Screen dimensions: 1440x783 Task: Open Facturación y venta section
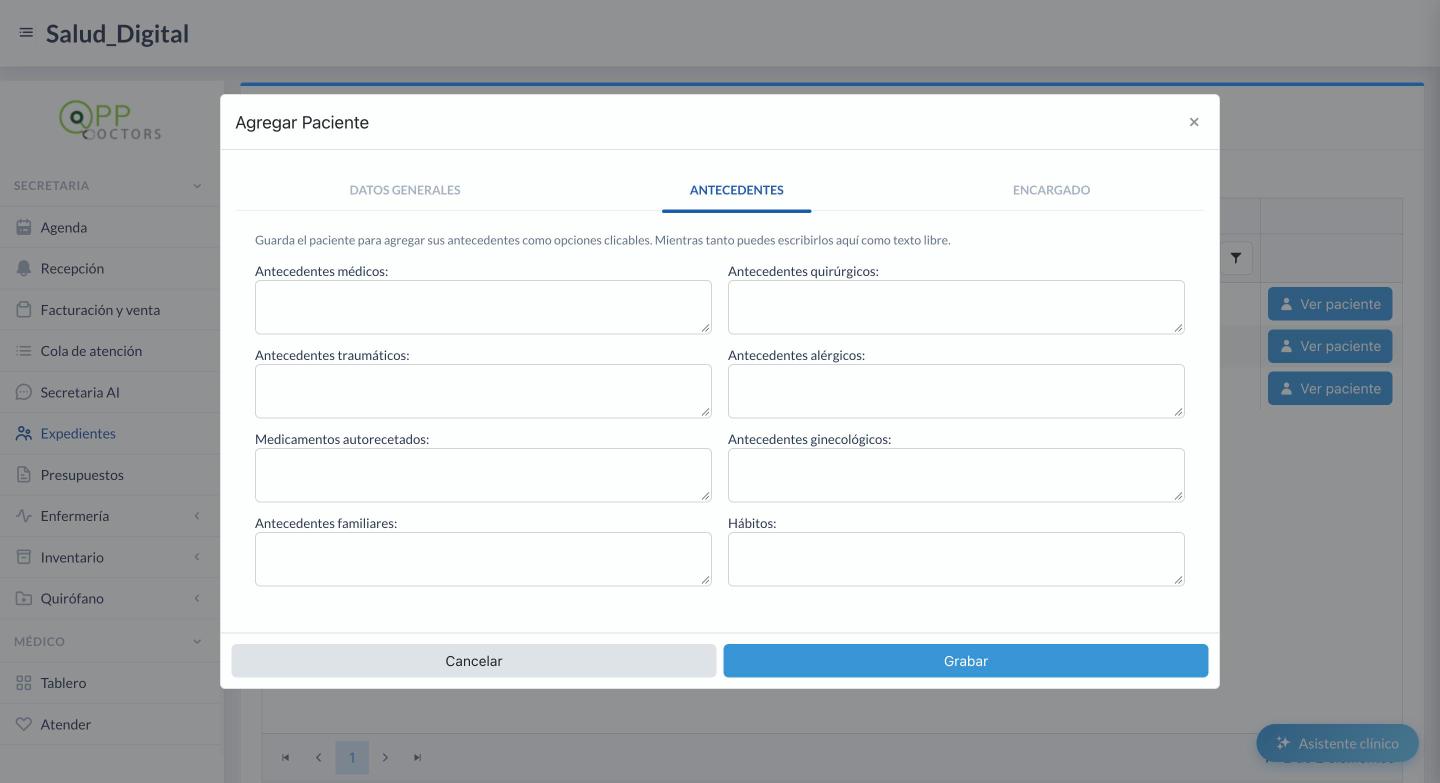112,309
